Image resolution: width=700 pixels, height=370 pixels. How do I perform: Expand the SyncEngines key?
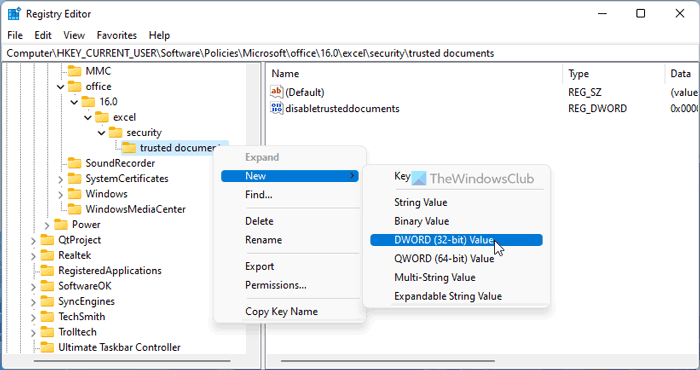[x=33, y=302]
